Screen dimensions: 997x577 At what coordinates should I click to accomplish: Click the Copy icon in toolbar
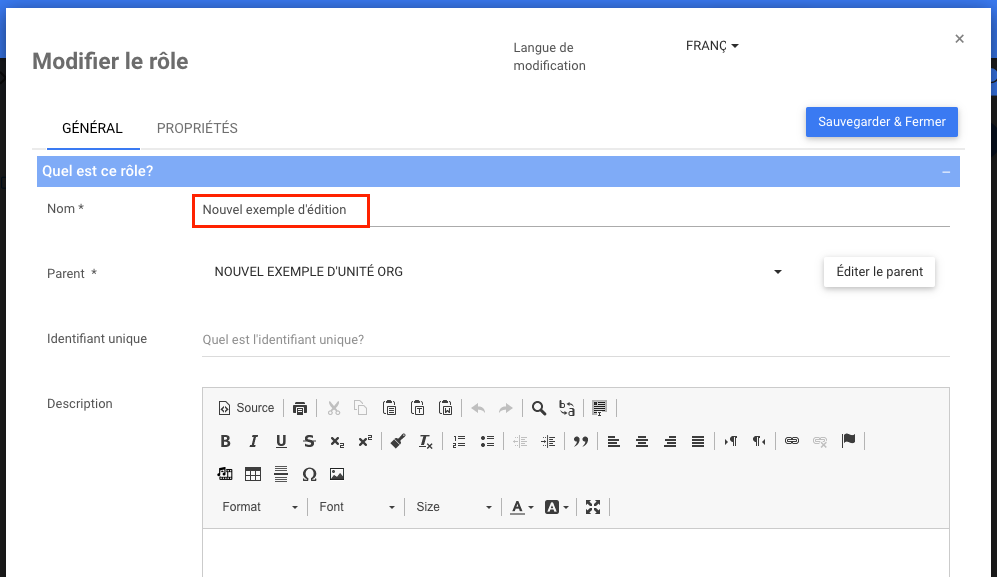click(361, 408)
